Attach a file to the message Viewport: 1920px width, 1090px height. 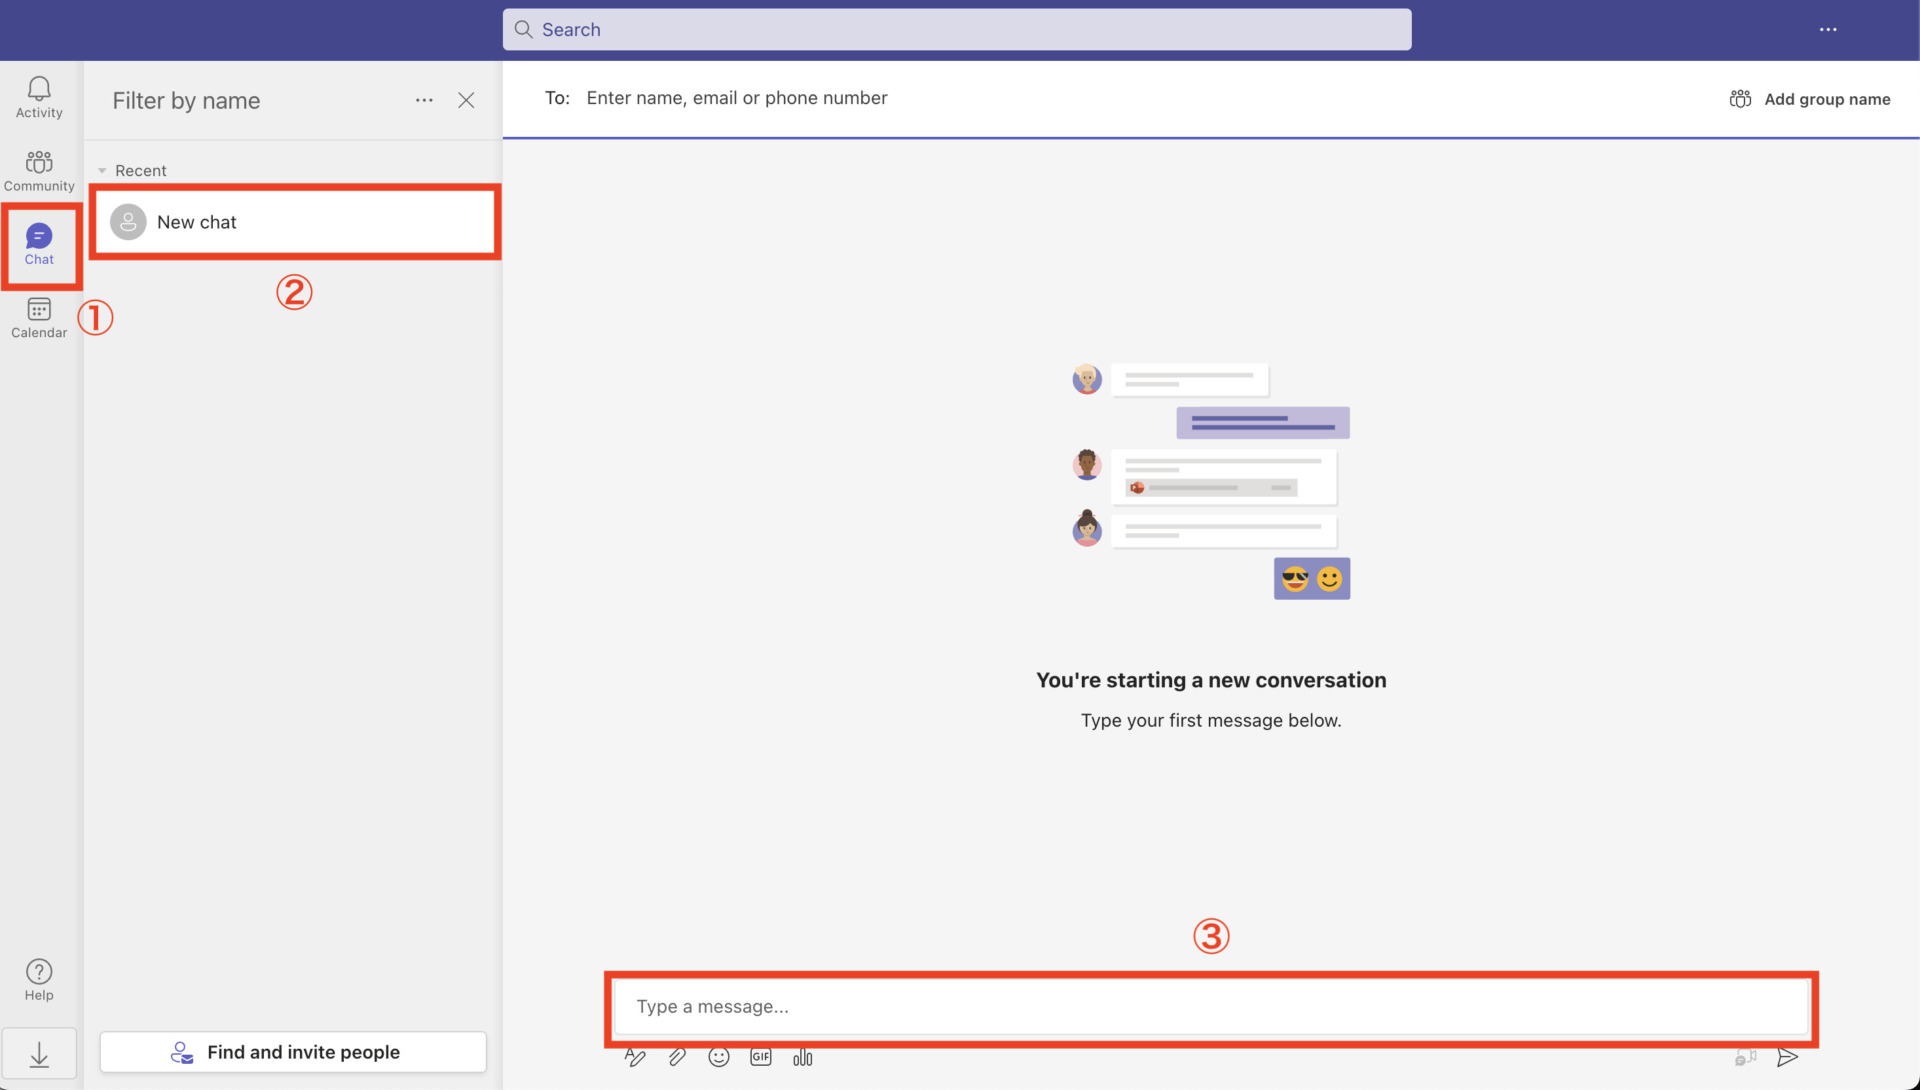pyautogui.click(x=677, y=1057)
